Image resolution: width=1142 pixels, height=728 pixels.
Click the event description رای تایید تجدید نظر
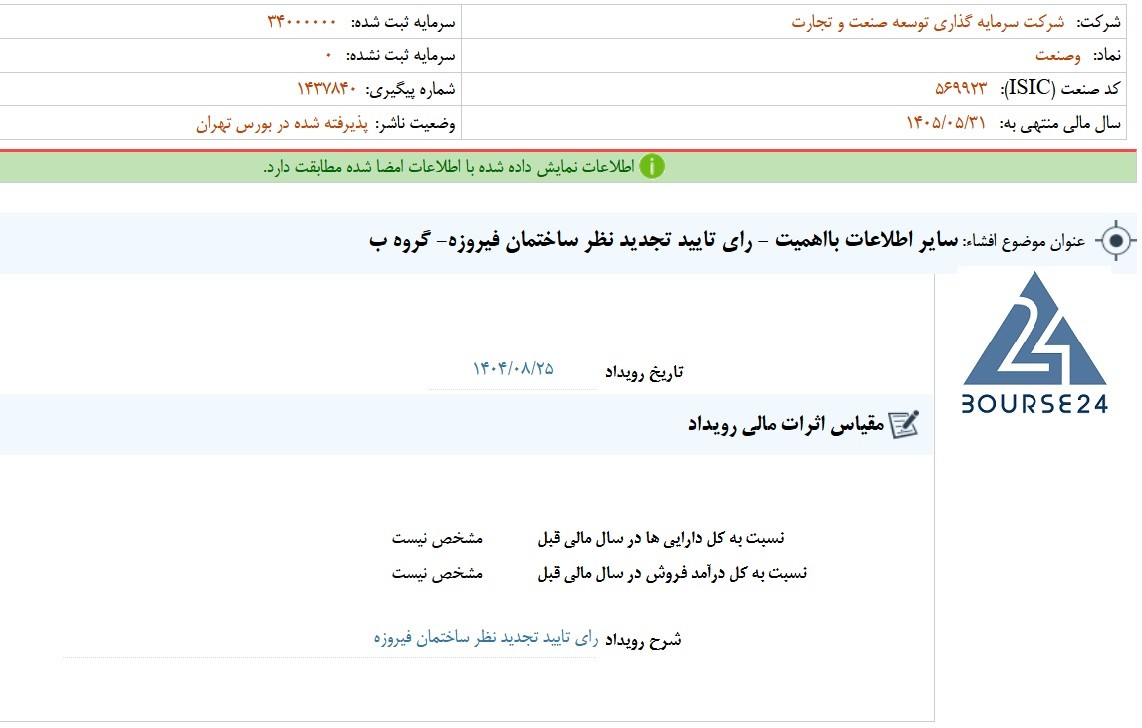coord(486,638)
